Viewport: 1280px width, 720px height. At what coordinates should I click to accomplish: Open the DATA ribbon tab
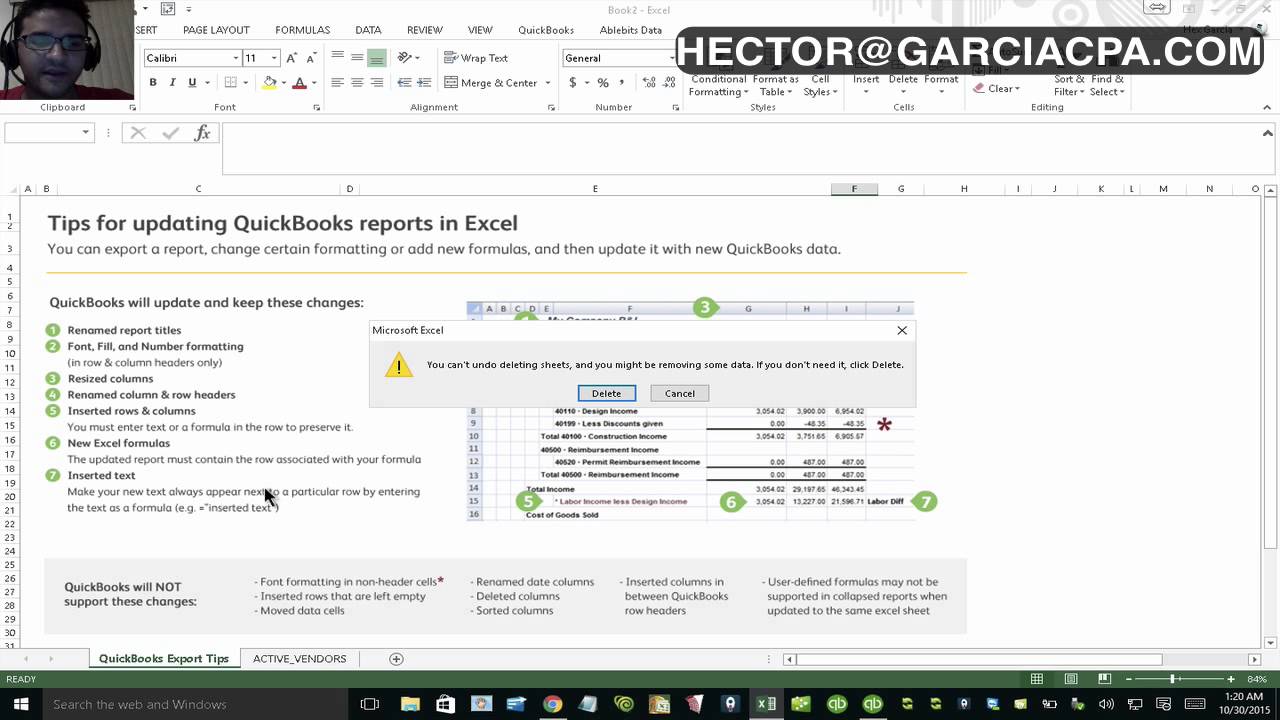368,30
